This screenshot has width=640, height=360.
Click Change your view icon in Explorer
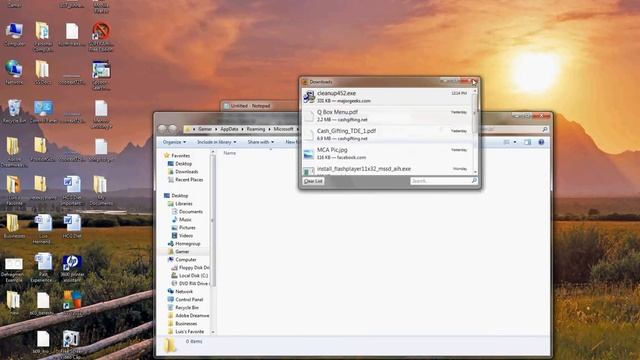point(507,142)
